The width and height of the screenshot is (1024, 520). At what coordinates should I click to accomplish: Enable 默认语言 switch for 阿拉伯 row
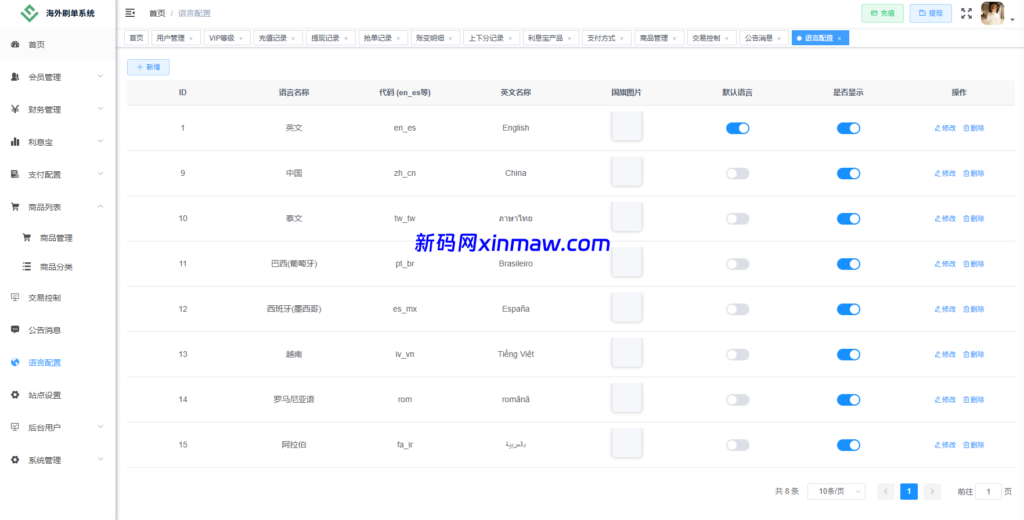tap(737, 445)
